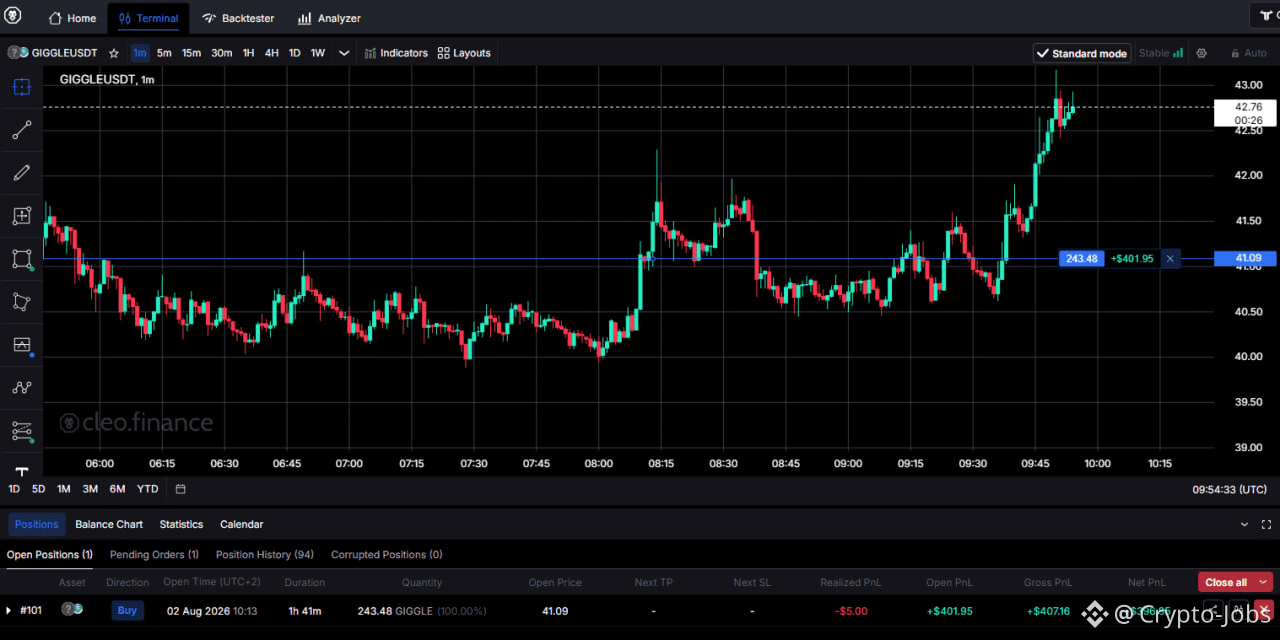Viewport: 1280px width, 640px height.
Task: Favorite GIGGLEUSDT with the star icon
Action: click(x=114, y=53)
